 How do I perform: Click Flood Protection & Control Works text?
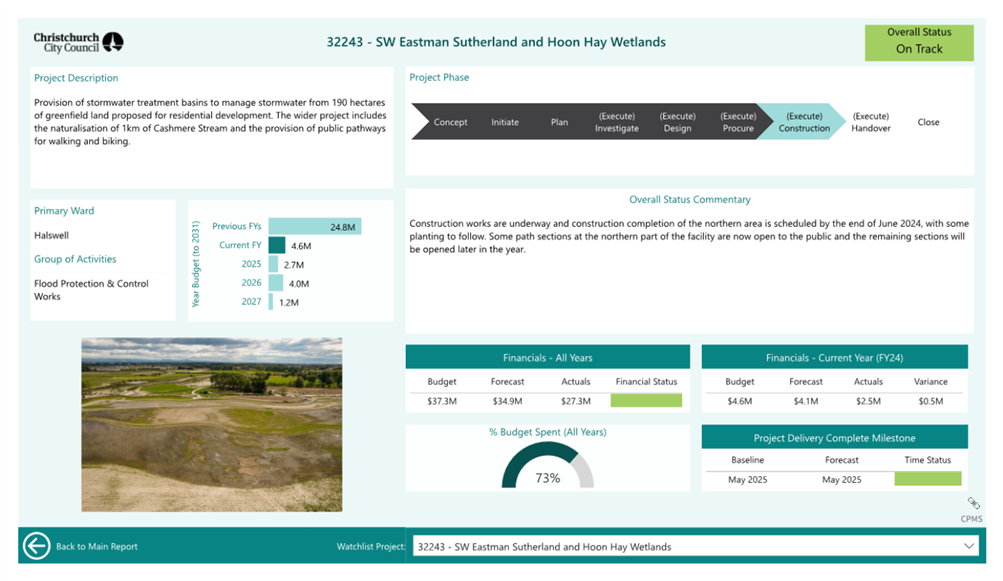pyautogui.click(x=91, y=290)
